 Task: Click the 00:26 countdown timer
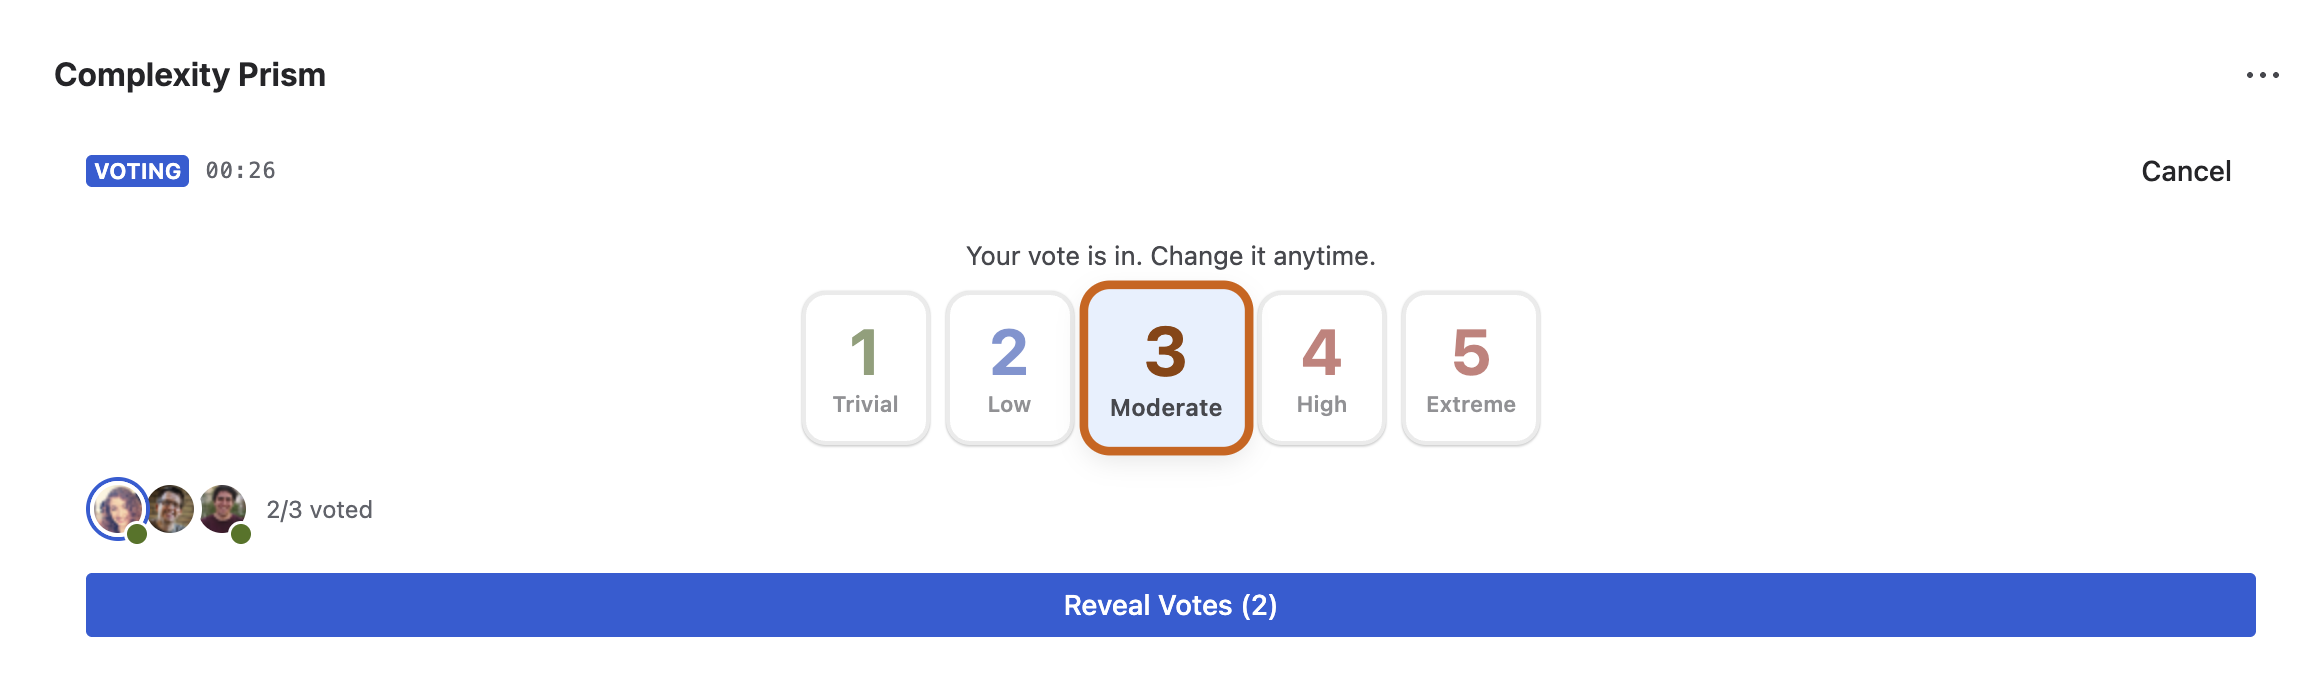click(x=240, y=171)
